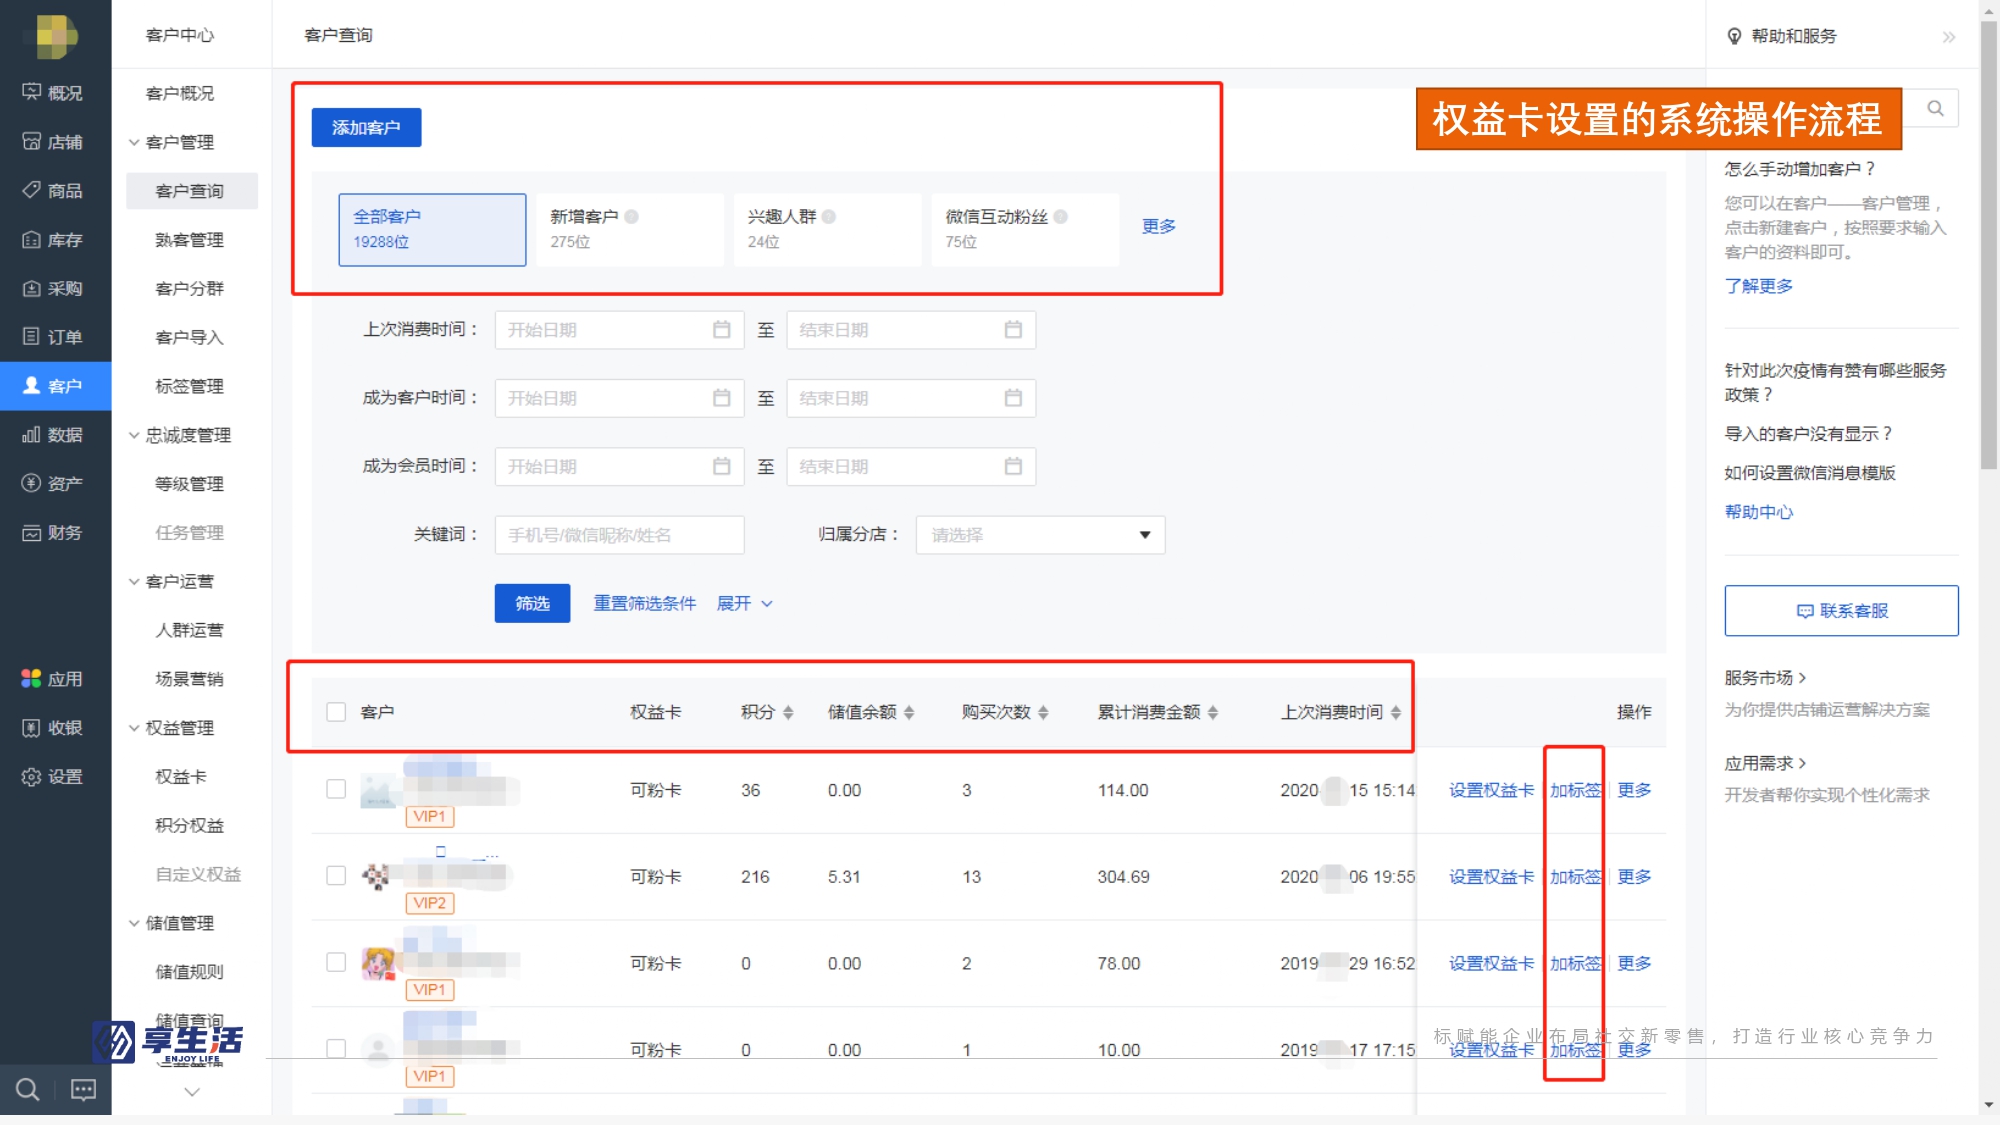Click the search magnifier at sidebar bottom

pos(28,1089)
